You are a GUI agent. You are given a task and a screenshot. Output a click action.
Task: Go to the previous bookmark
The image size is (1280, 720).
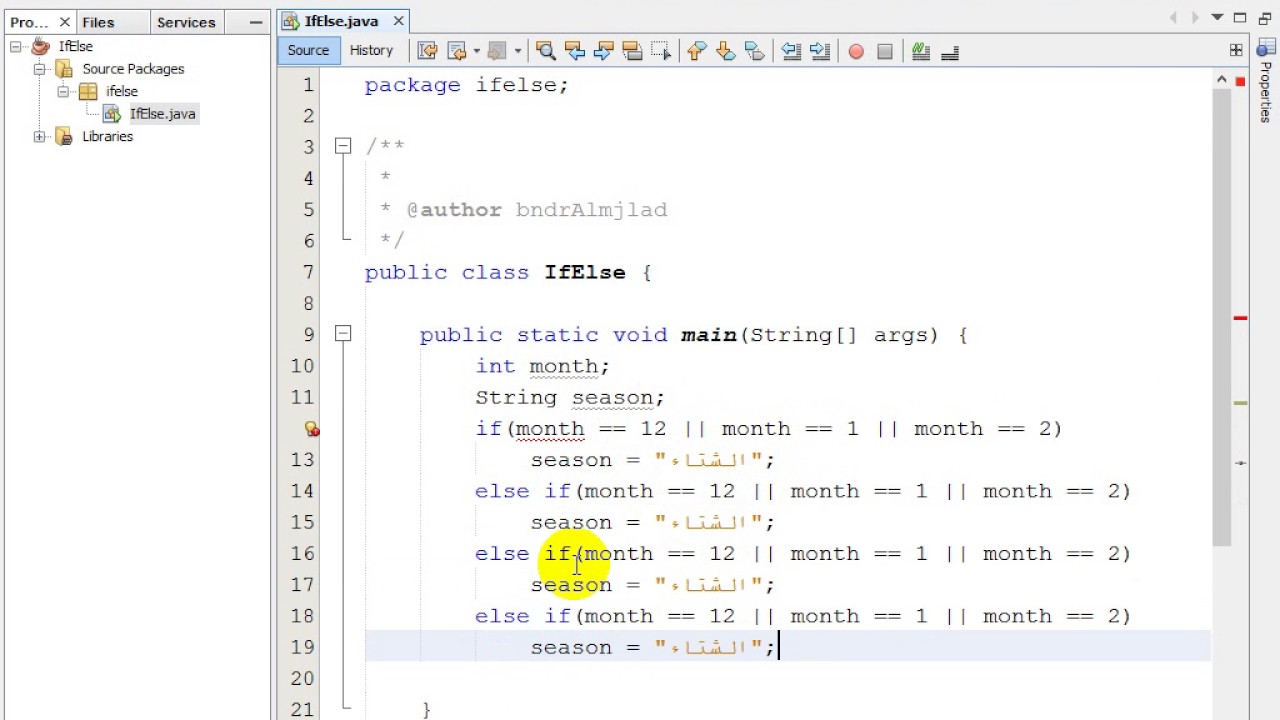coord(697,51)
